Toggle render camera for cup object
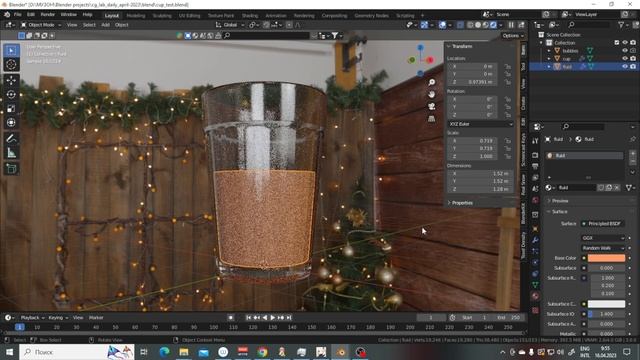Screen dimensions: 640x360 click(x=633, y=58)
